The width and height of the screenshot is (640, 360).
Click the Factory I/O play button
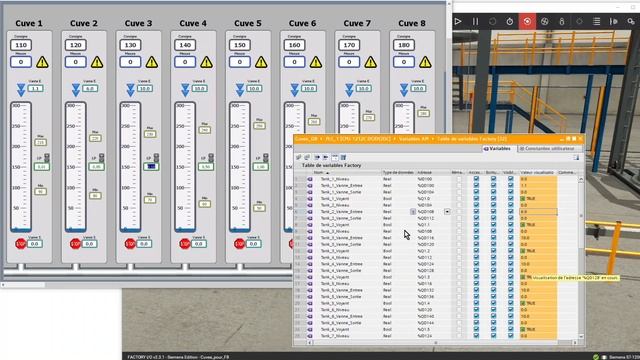458,21
